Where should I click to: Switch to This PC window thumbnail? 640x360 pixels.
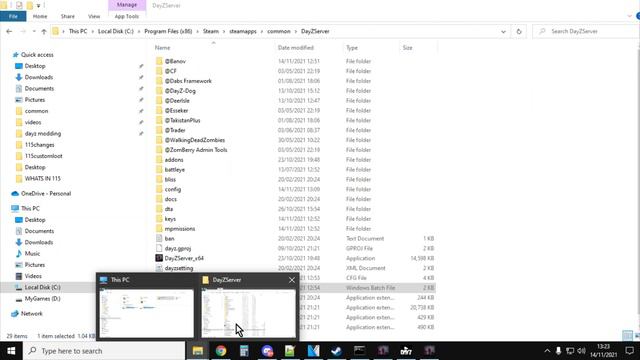pos(147,313)
